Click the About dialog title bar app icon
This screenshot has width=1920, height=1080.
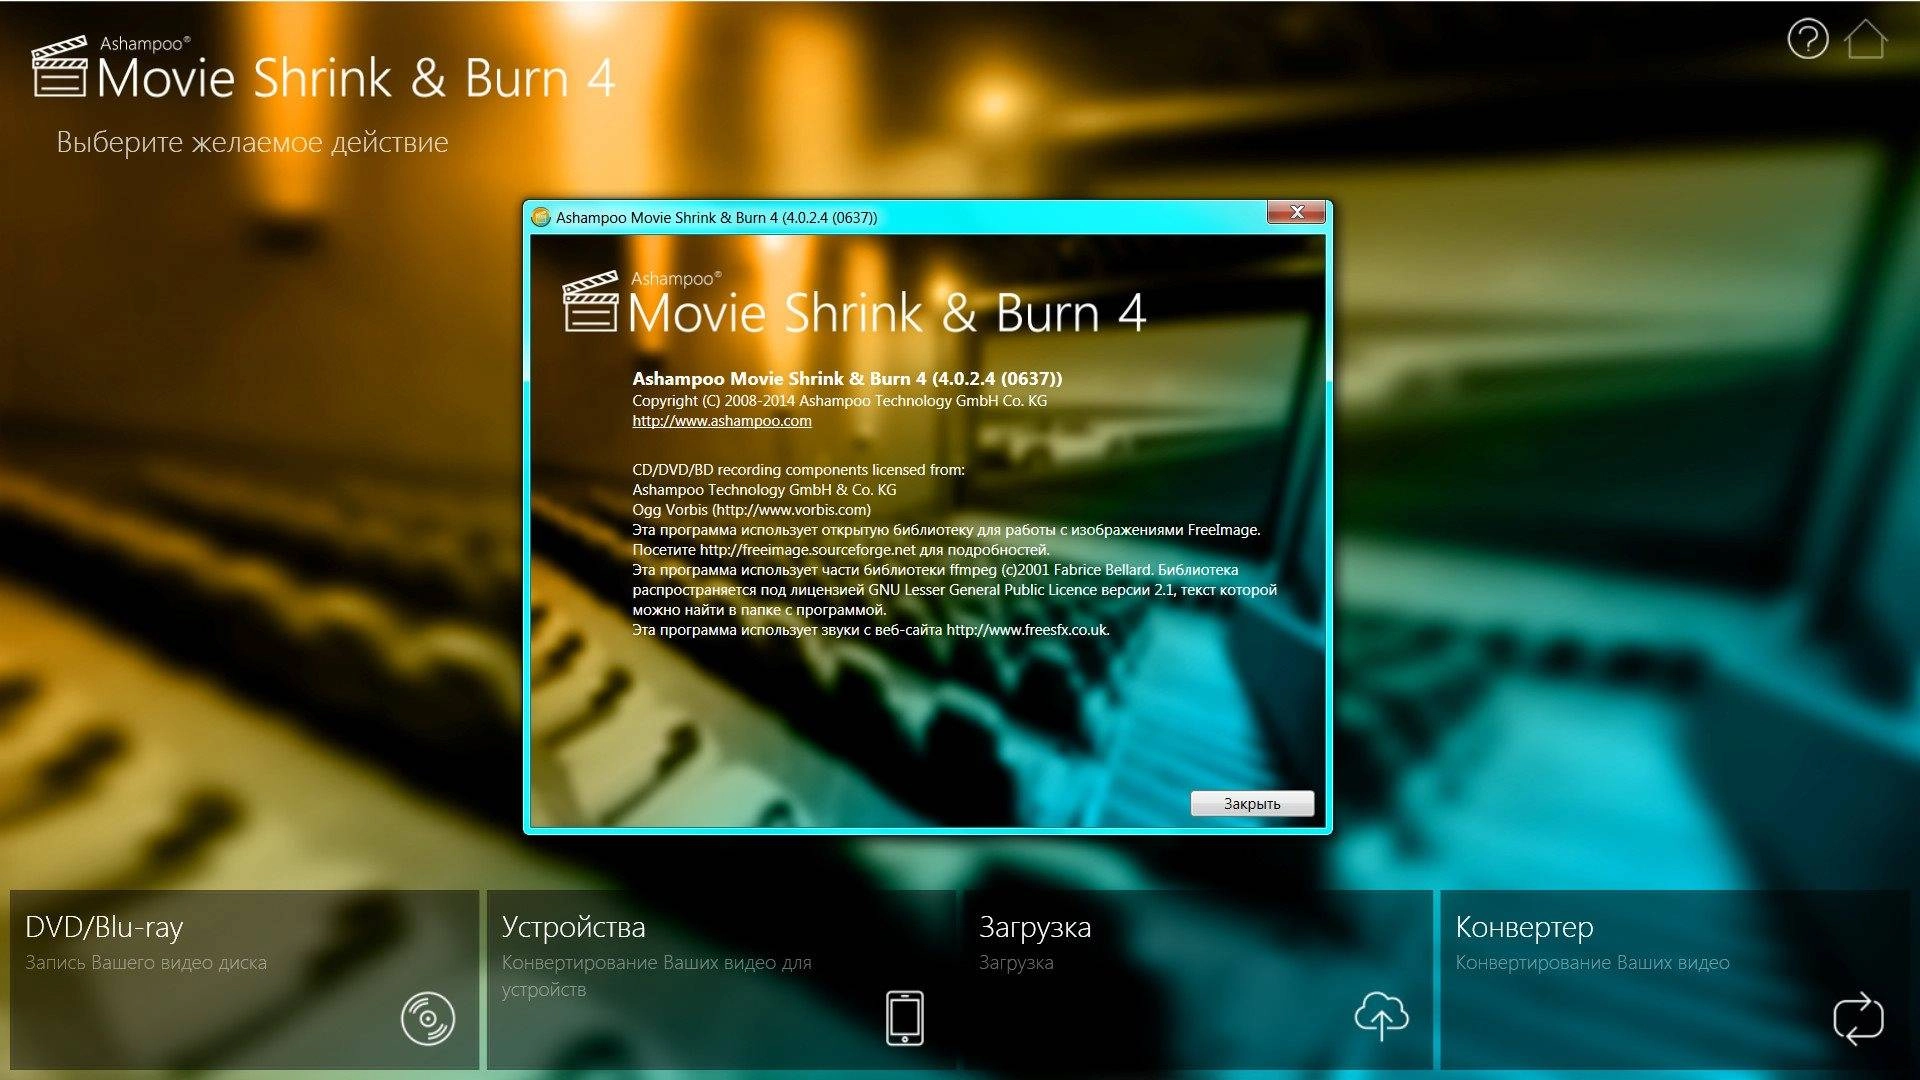click(x=541, y=217)
